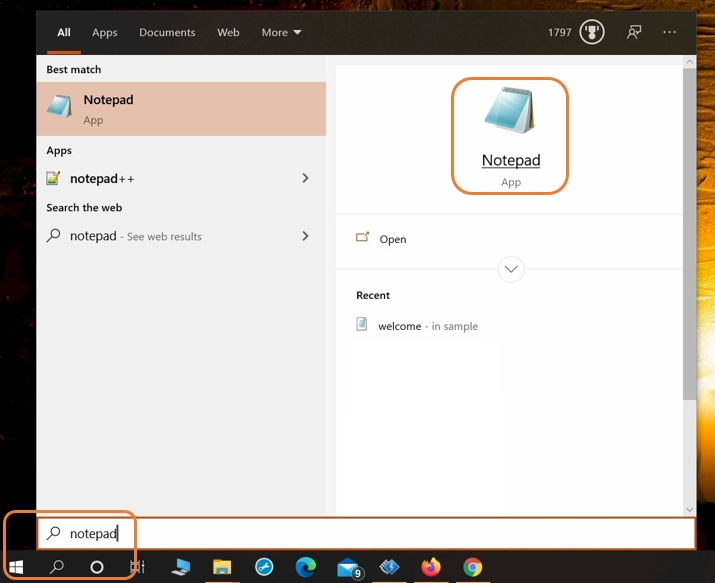Click Open action for Notepad
This screenshot has height=583, width=715.
pyautogui.click(x=393, y=239)
